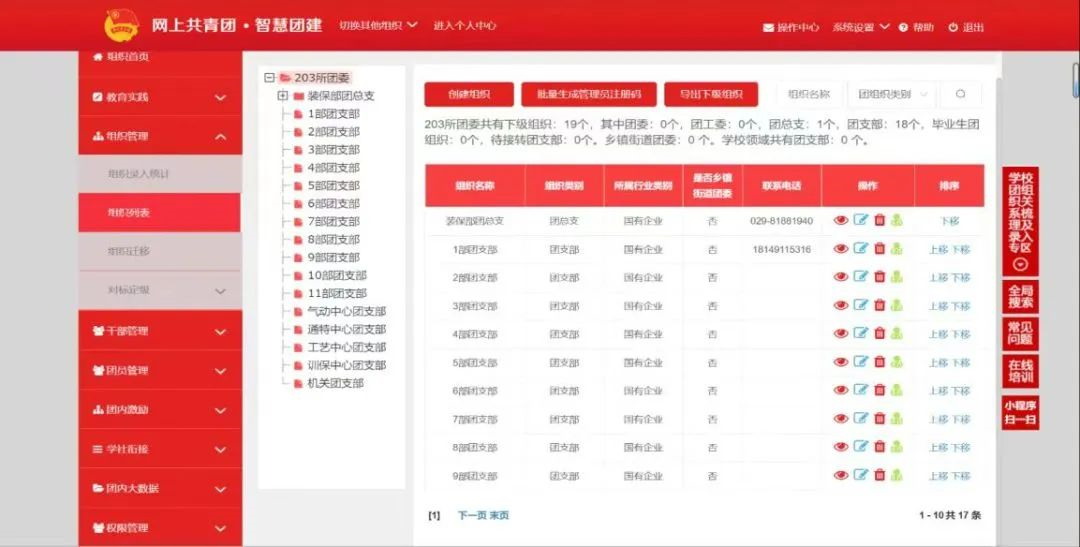Delete 7部团支部 with trash icon

[x=880, y=417]
